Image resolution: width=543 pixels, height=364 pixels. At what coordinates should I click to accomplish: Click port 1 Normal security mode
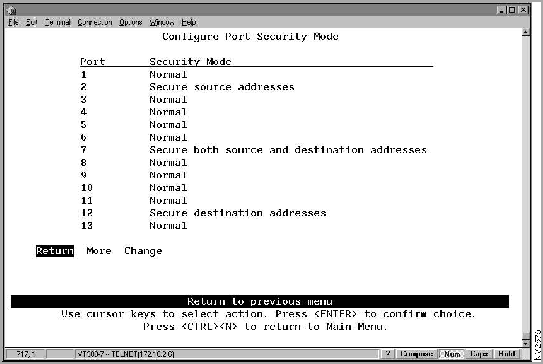click(168, 74)
